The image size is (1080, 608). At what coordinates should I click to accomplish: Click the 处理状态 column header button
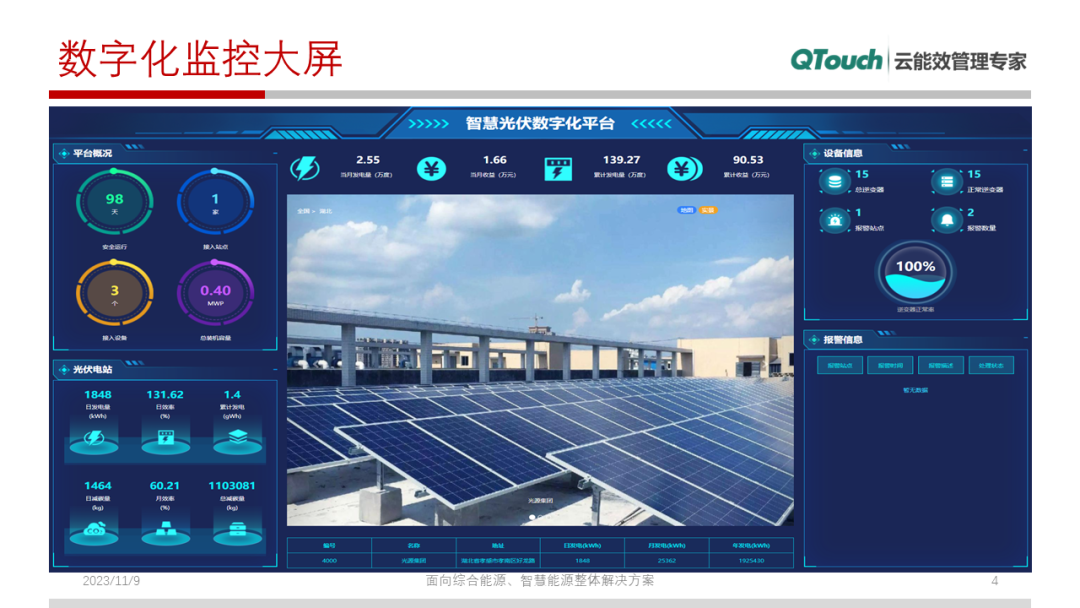click(990, 365)
